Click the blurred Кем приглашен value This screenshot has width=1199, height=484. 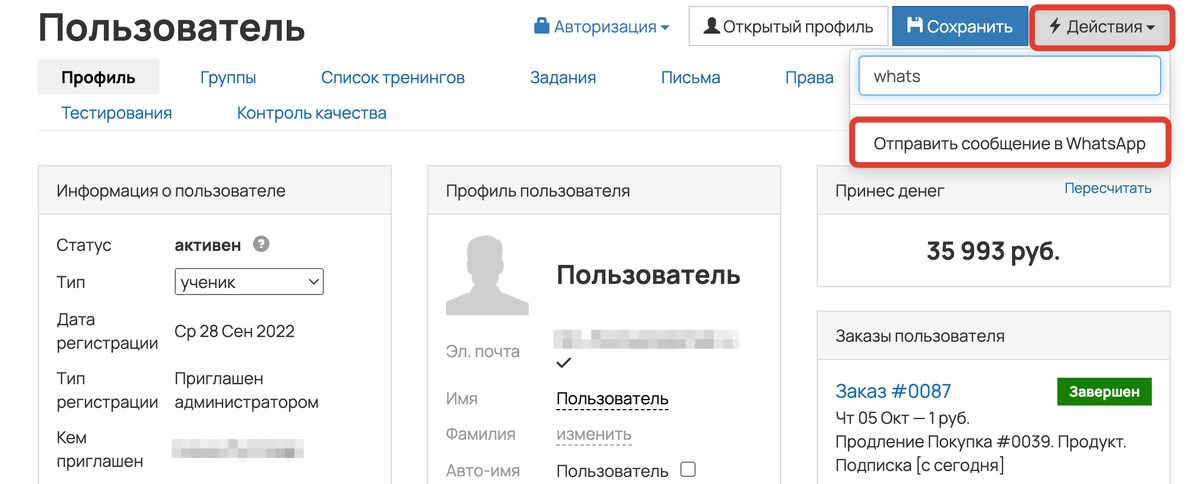[238, 448]
